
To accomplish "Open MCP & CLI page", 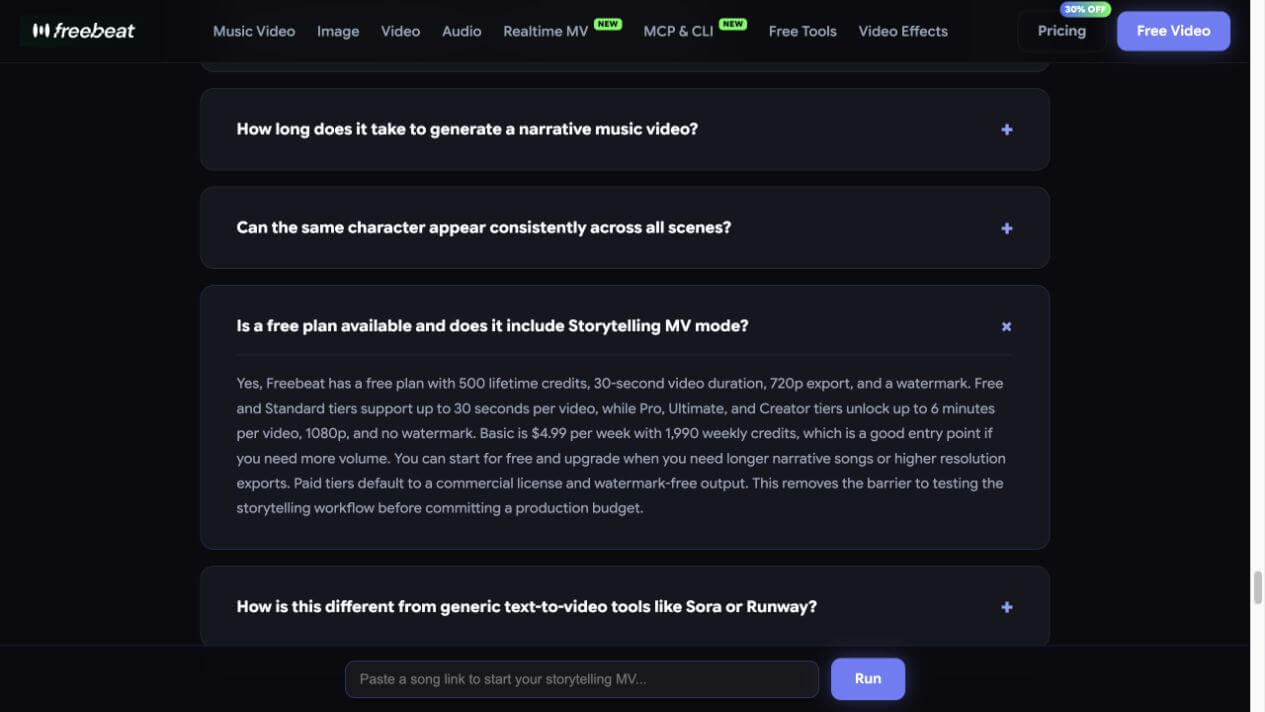I will click(x=678, y=31).
